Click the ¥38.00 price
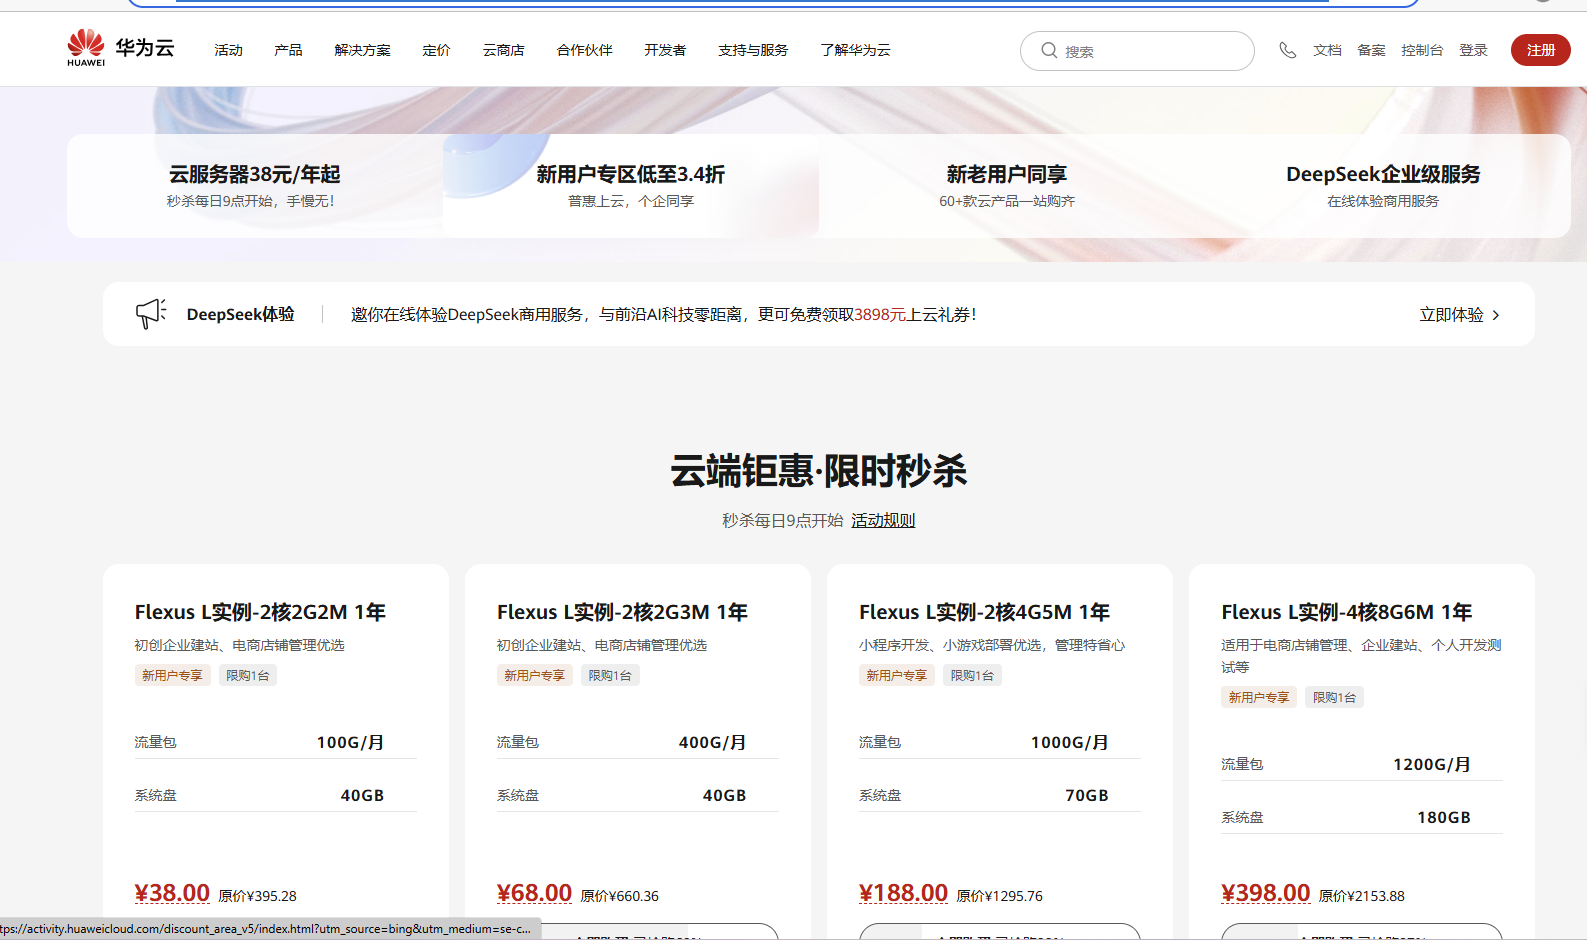This screenshot has height=940, width=1587. point(172,892)
